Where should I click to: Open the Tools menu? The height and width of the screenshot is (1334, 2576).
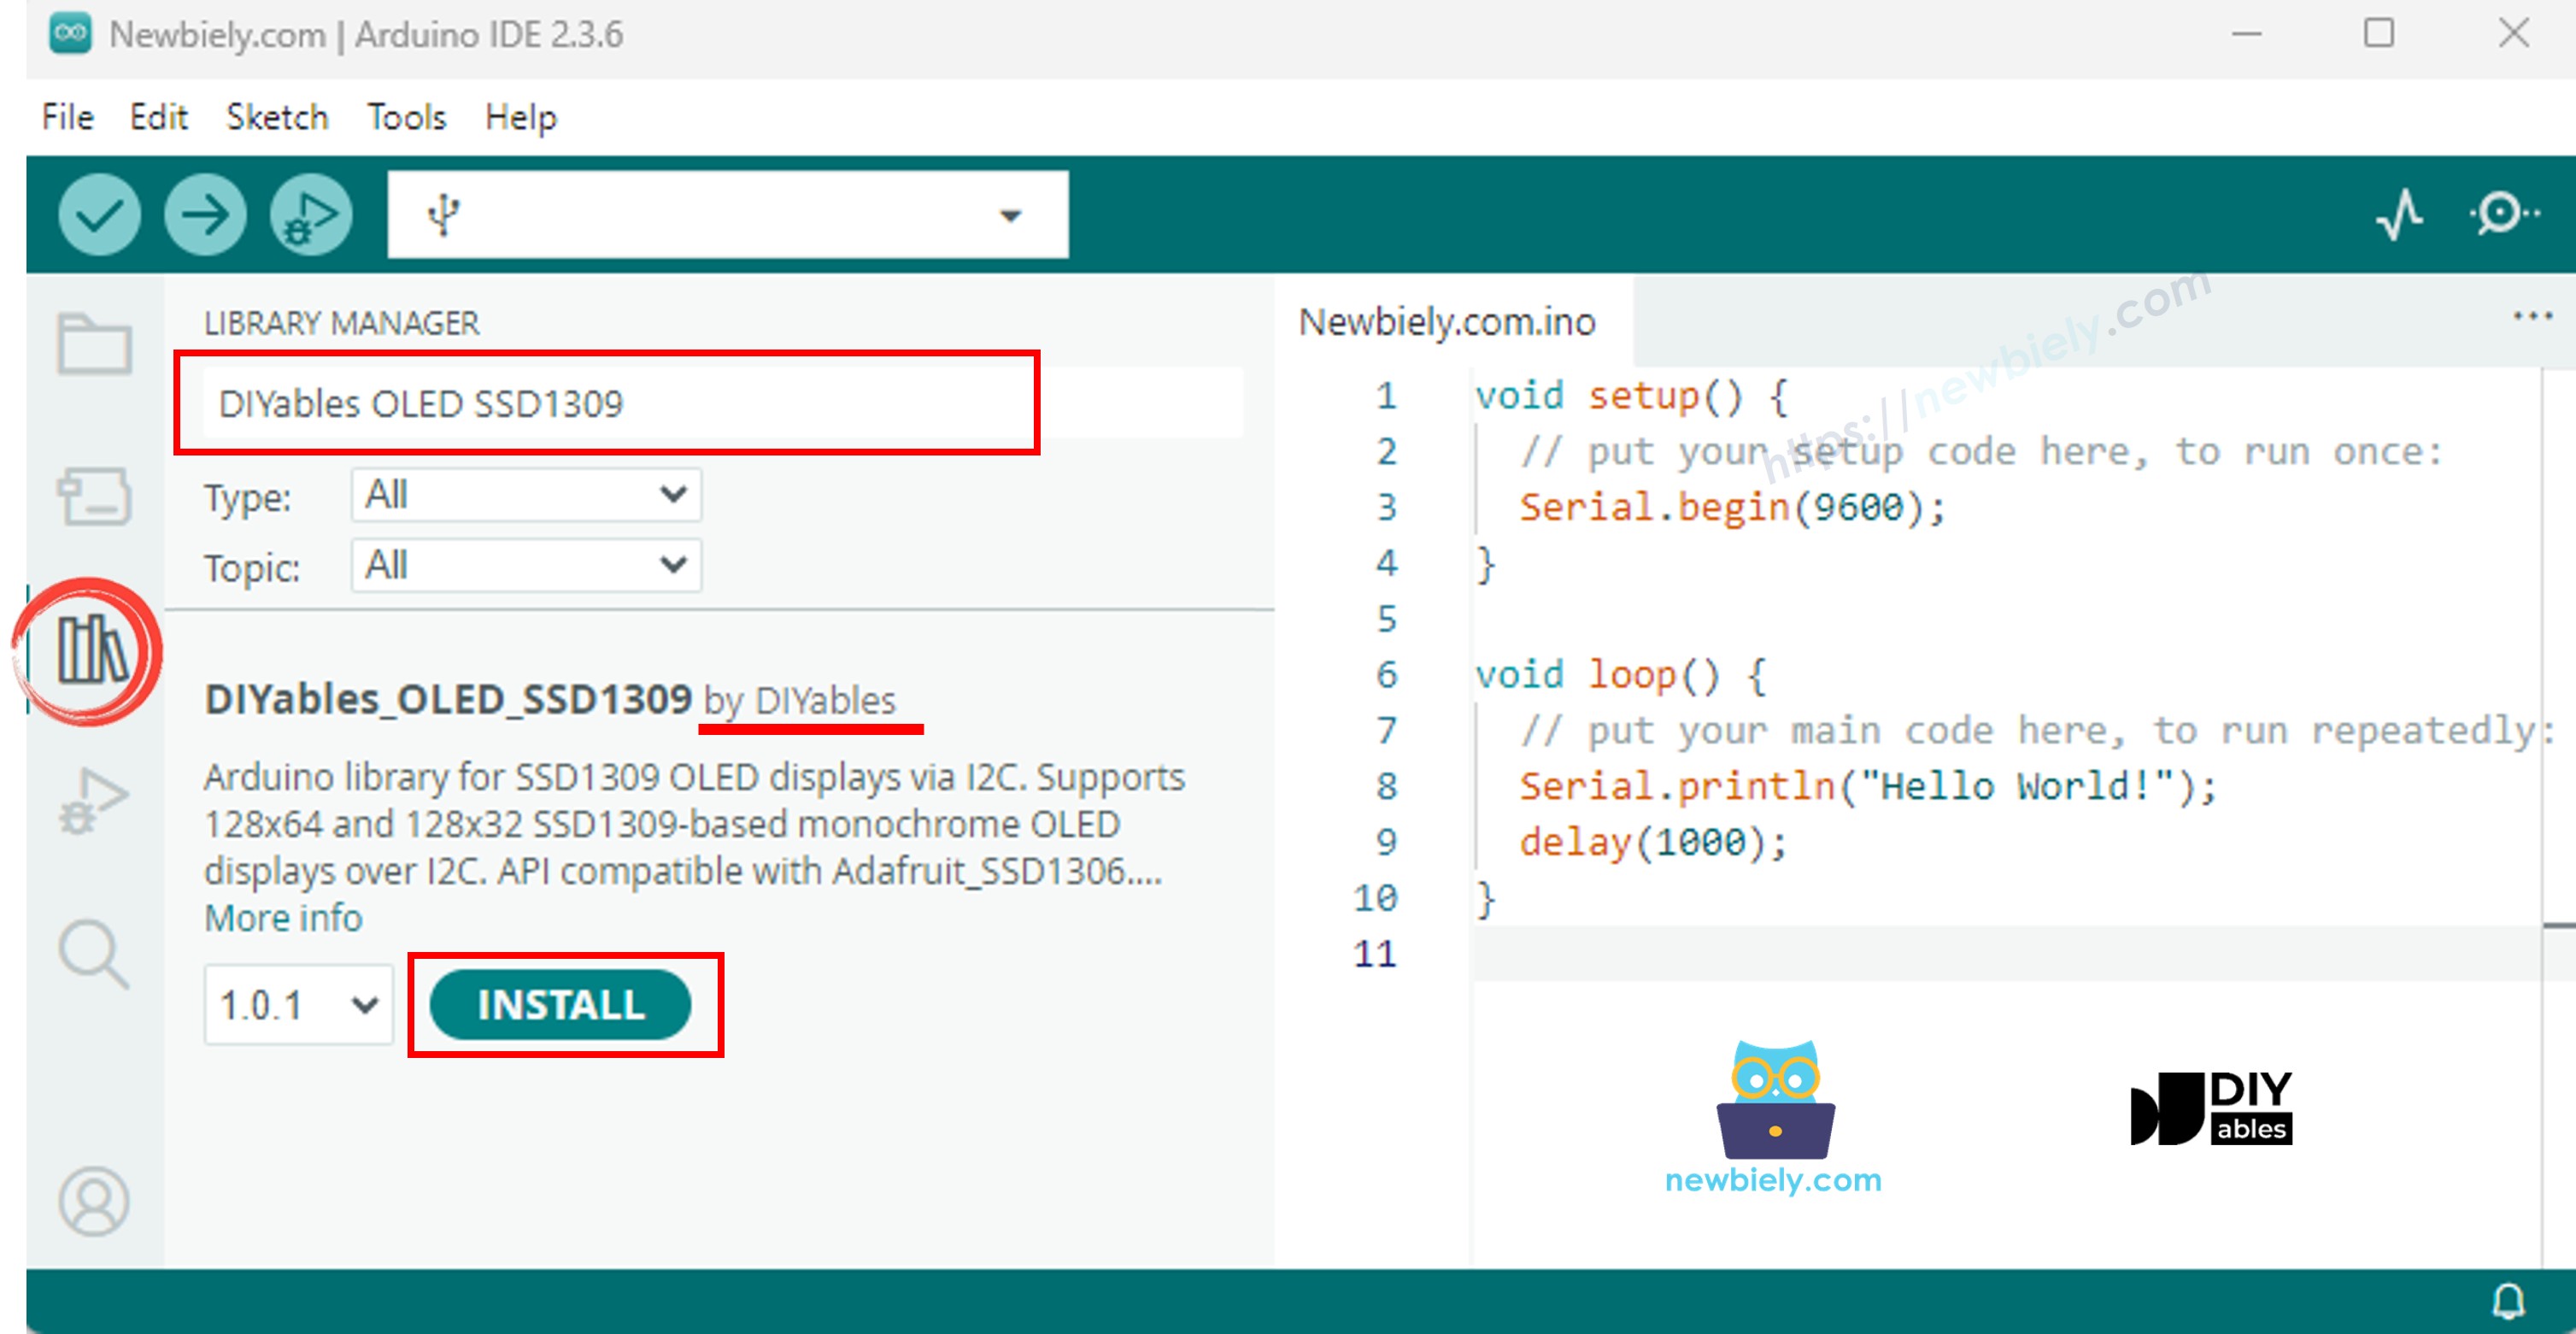406,116
